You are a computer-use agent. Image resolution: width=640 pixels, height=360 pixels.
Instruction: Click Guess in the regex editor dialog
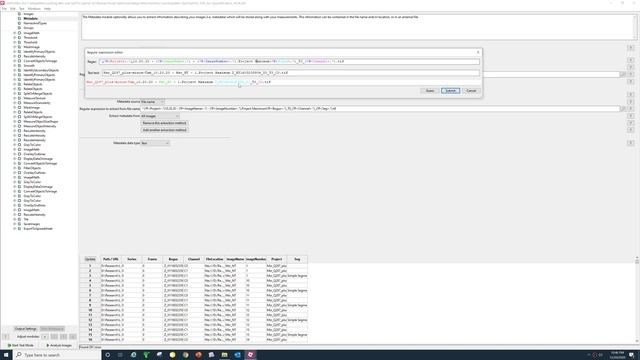pos(430,91)
